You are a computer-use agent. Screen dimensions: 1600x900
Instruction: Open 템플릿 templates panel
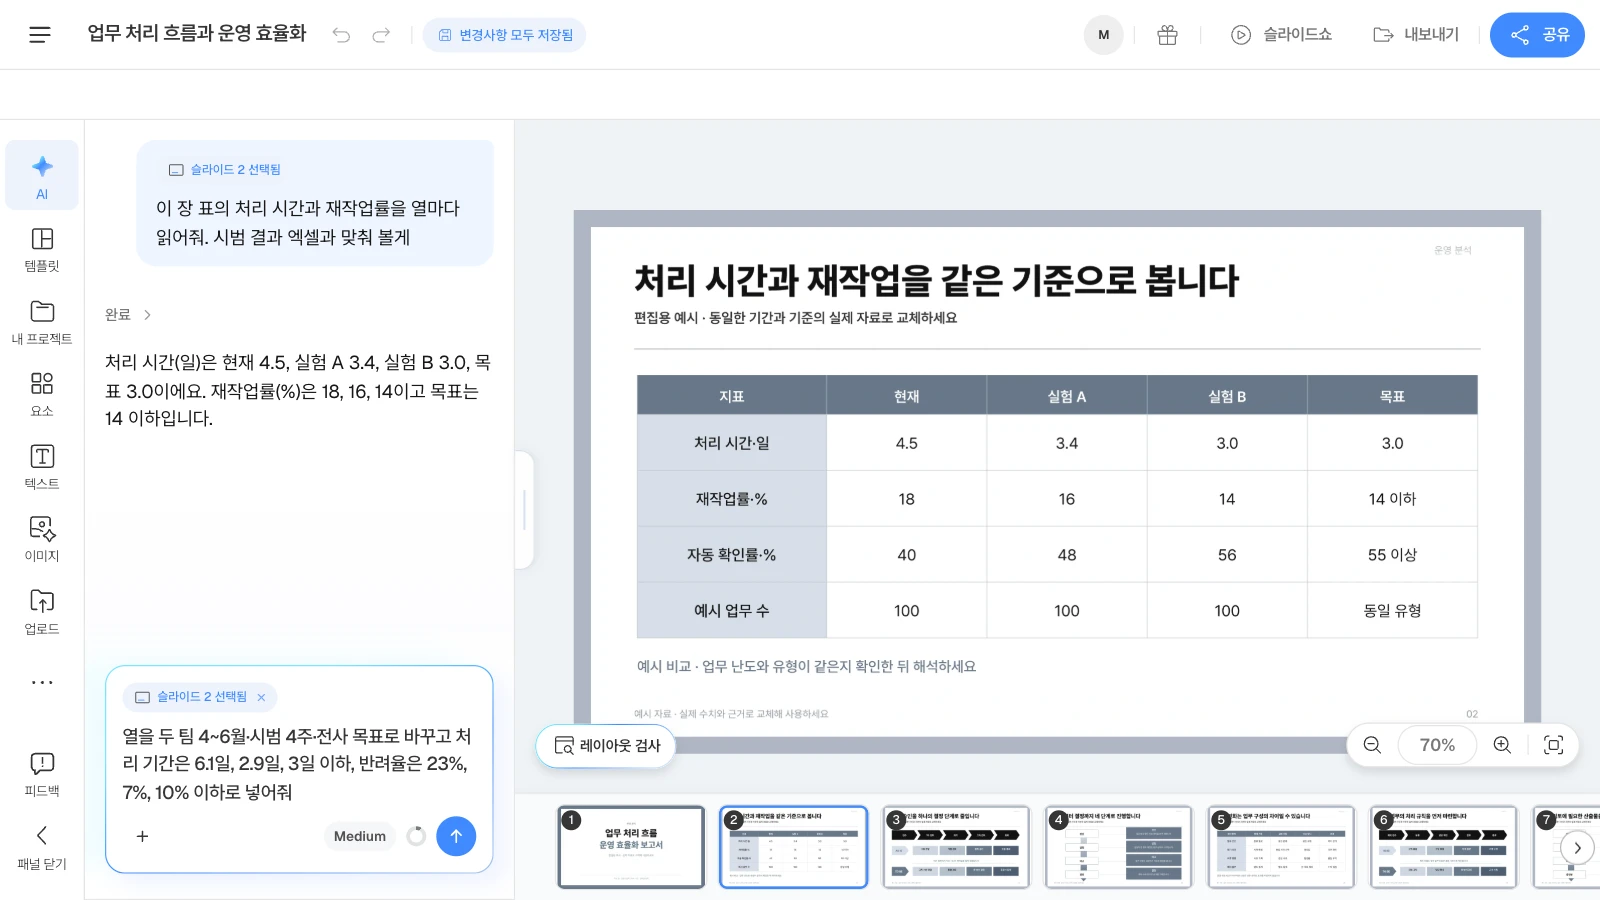42,249
